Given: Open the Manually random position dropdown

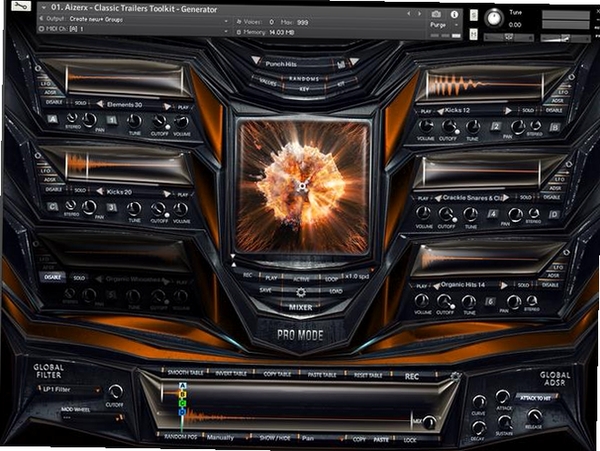Looking at the screenshot, I should click(x=227, y=438).
